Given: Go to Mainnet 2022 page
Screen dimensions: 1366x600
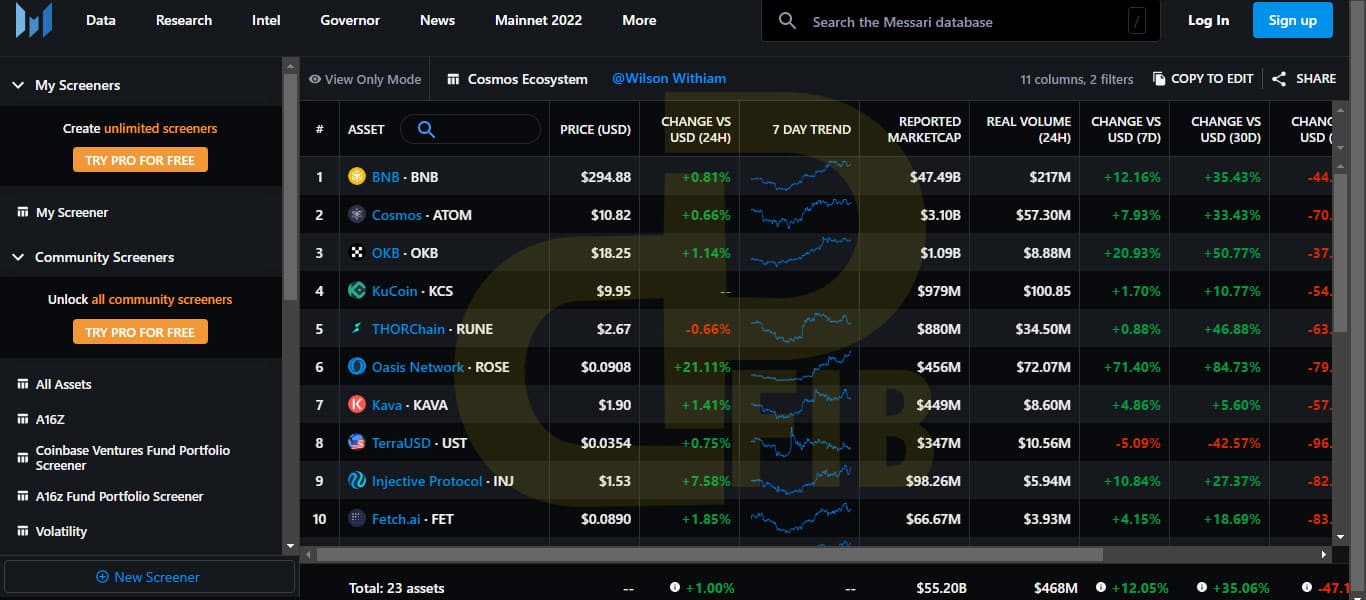Looking at the screenshot, I should tap(538, 21).
